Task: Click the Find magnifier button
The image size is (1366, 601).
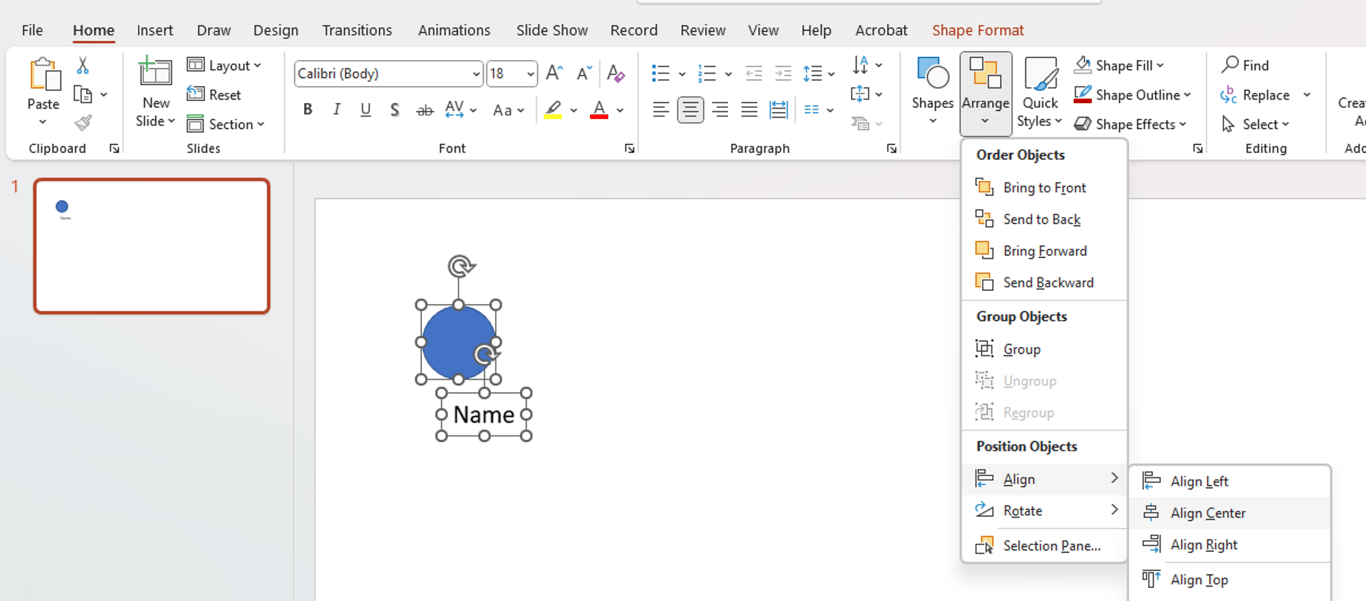Action: pos(1246,65)
